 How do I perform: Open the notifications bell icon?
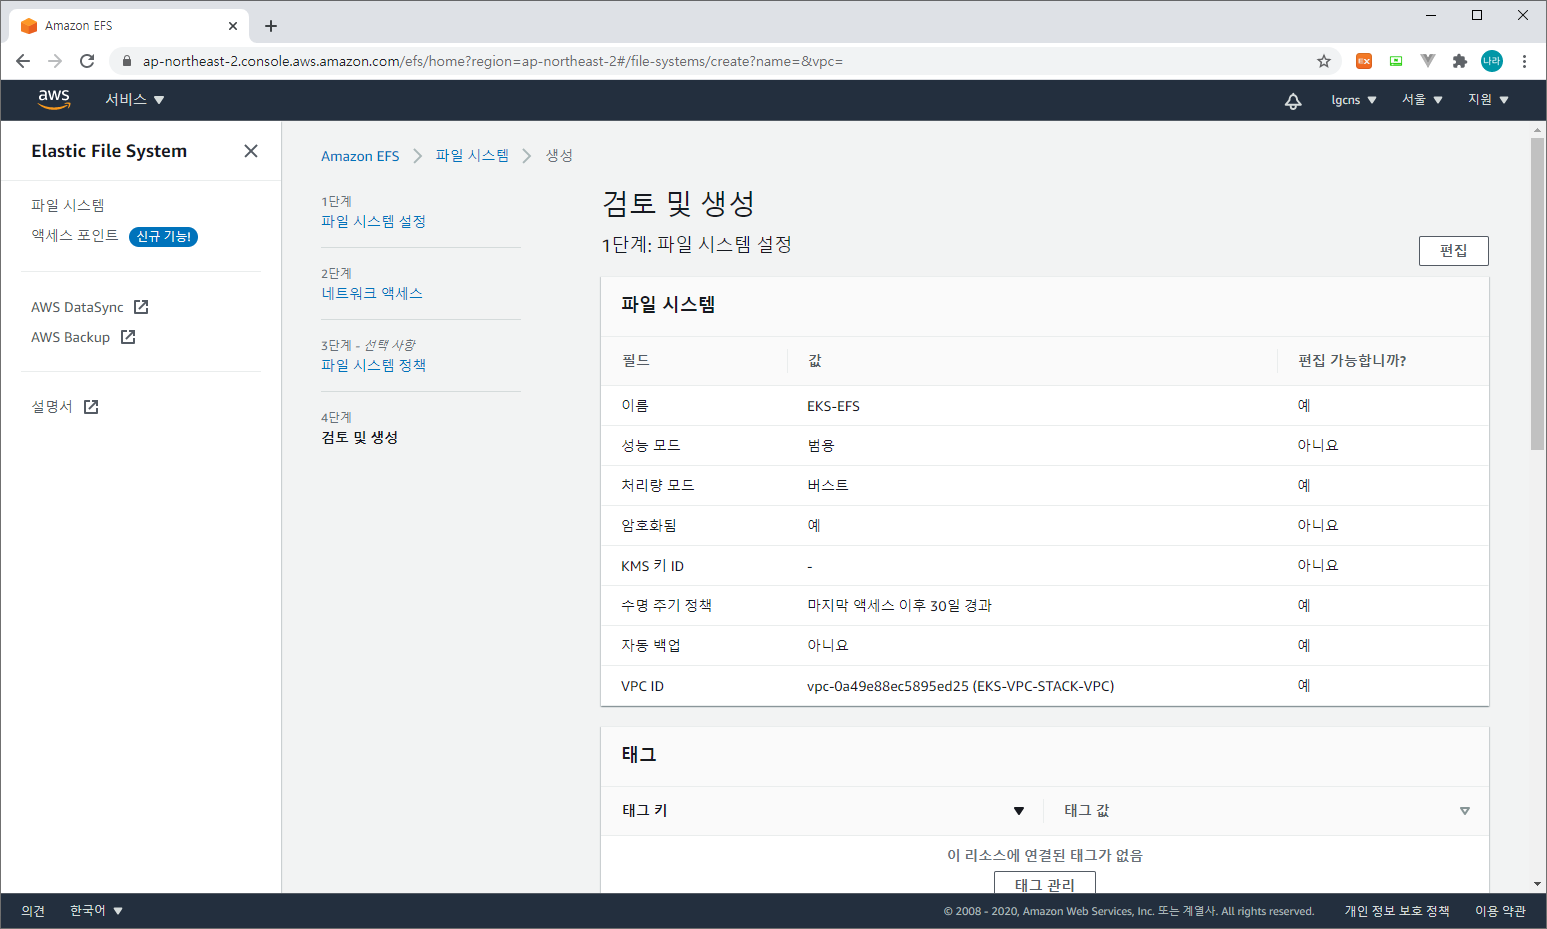coord(1293,100)
